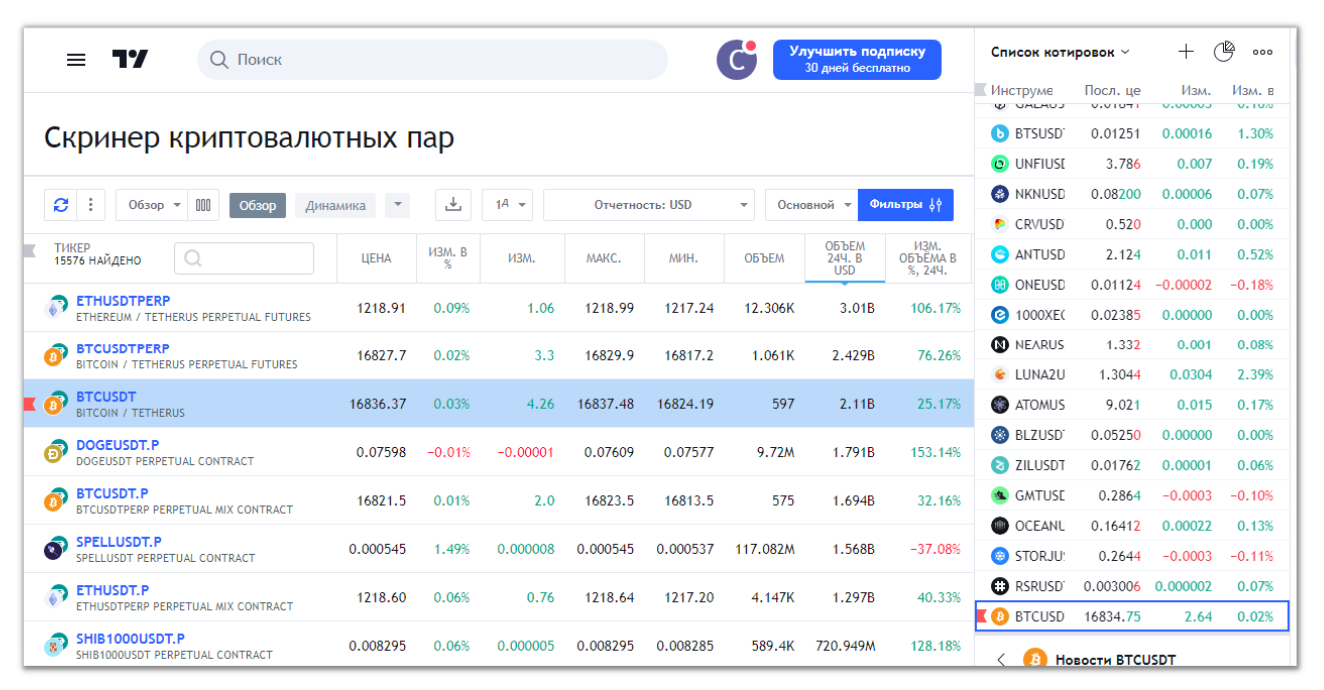The height and width of the screenshot is (690, 1324).
Task: Select CRVUSD watchlist row
Action: [x=1132, y=224]
